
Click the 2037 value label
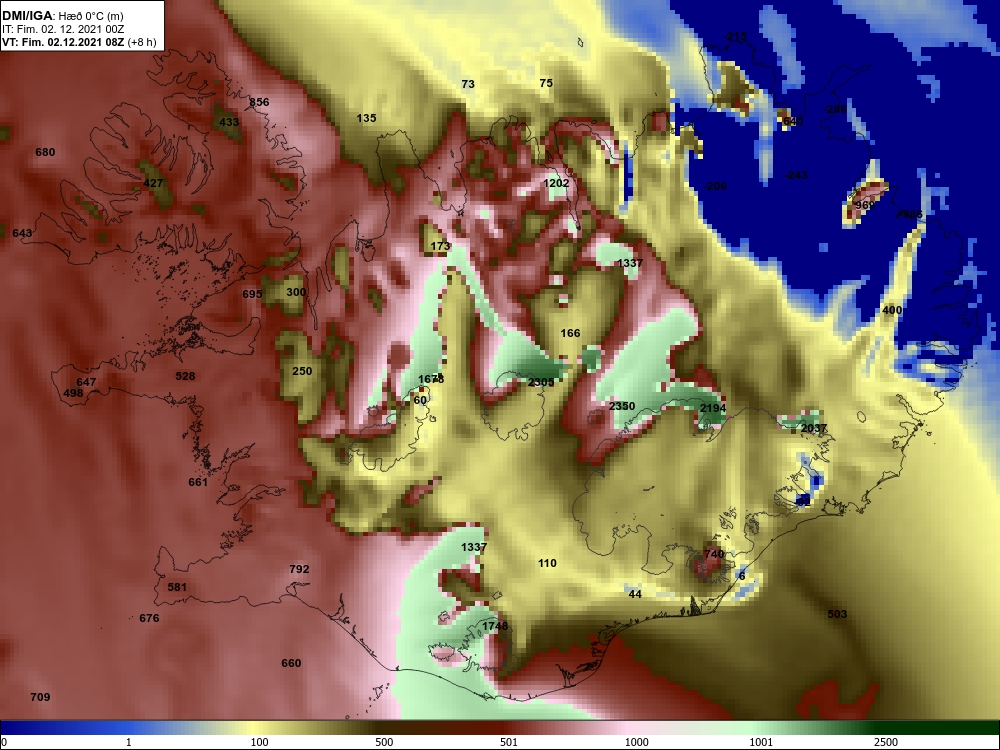(x=814, y=429)
